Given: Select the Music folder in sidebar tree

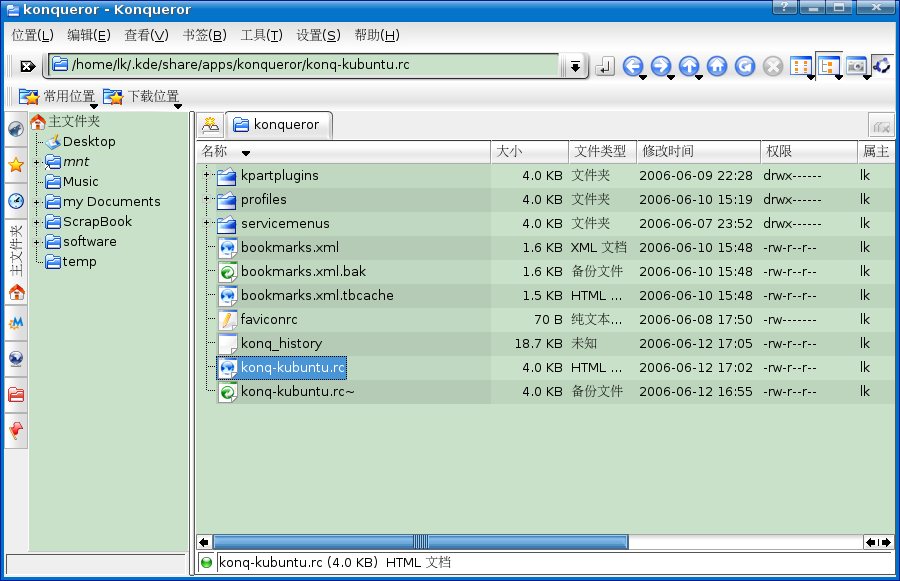Looking at the screenshot, I should (x=72, y=181).
